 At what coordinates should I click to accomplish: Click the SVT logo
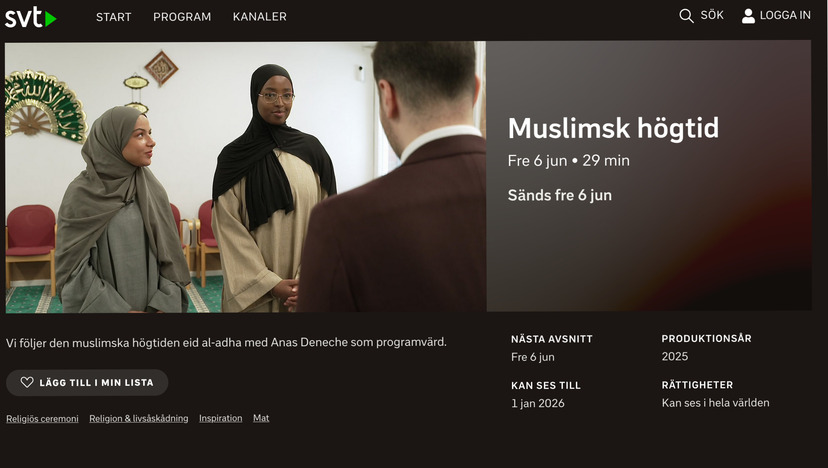click(31, 17)
